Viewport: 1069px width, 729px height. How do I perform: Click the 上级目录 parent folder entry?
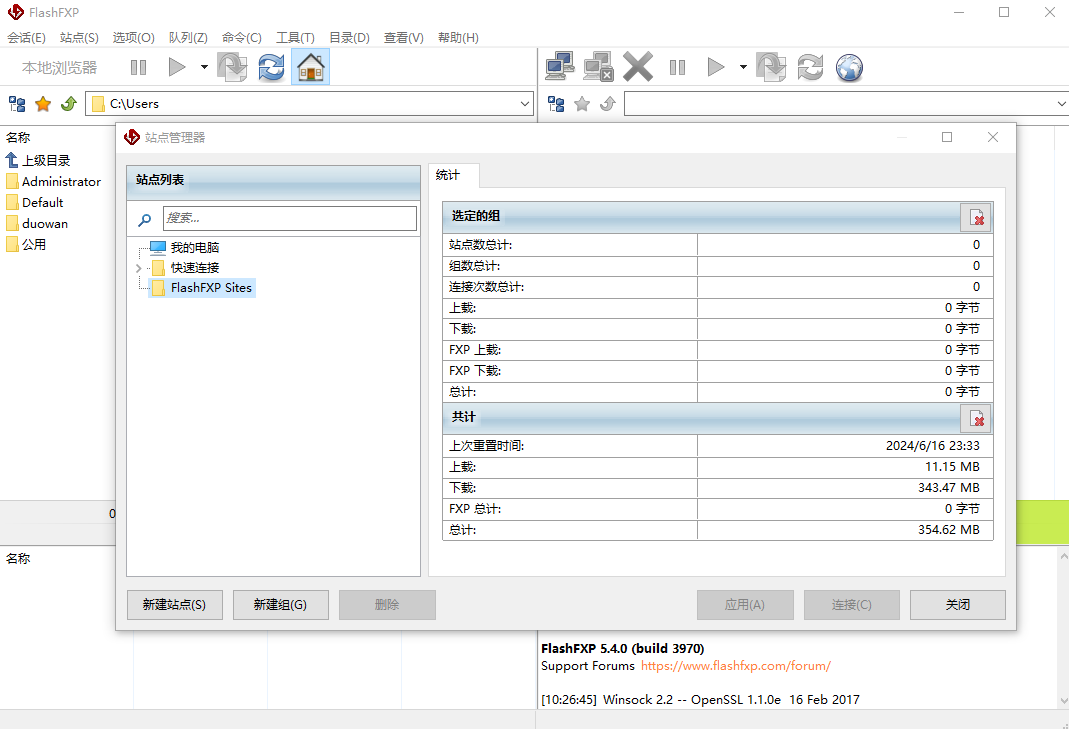click(38, 160)
